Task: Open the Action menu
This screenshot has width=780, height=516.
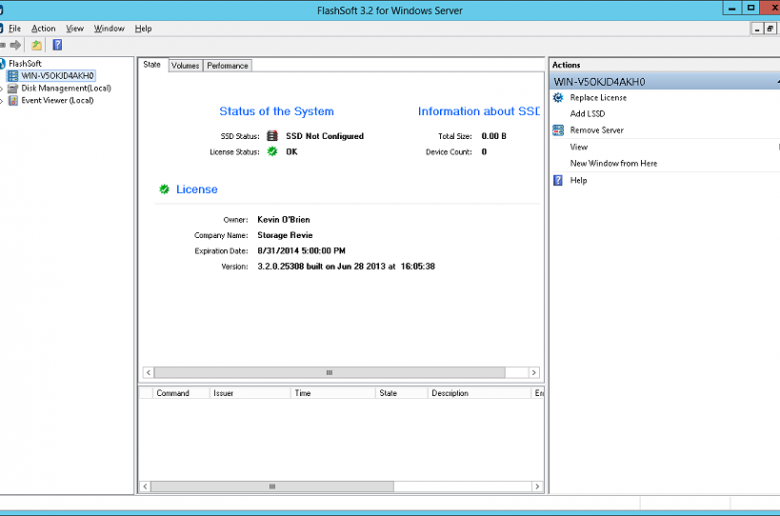Action: click(43, 29)
